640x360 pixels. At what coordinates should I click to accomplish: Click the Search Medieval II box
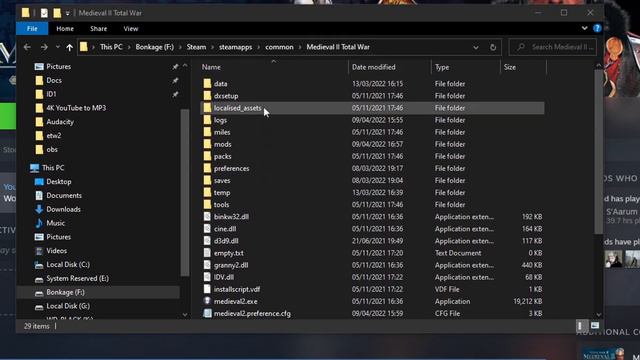[553, 47]
